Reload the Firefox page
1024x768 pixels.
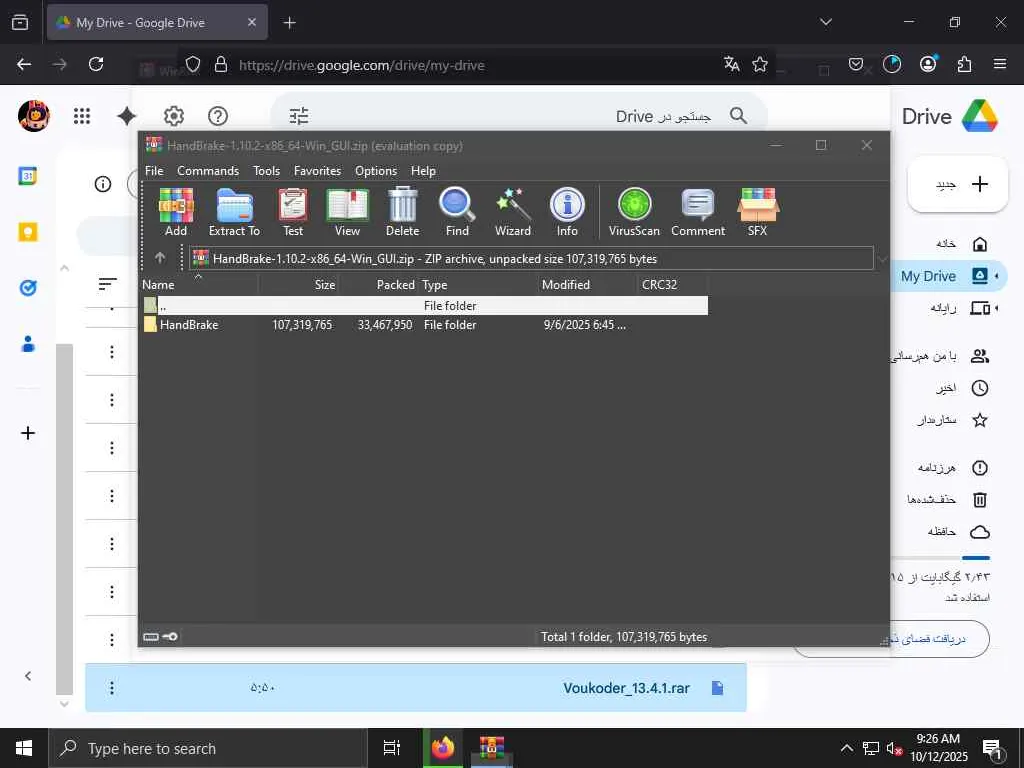(x=96, y=64)
